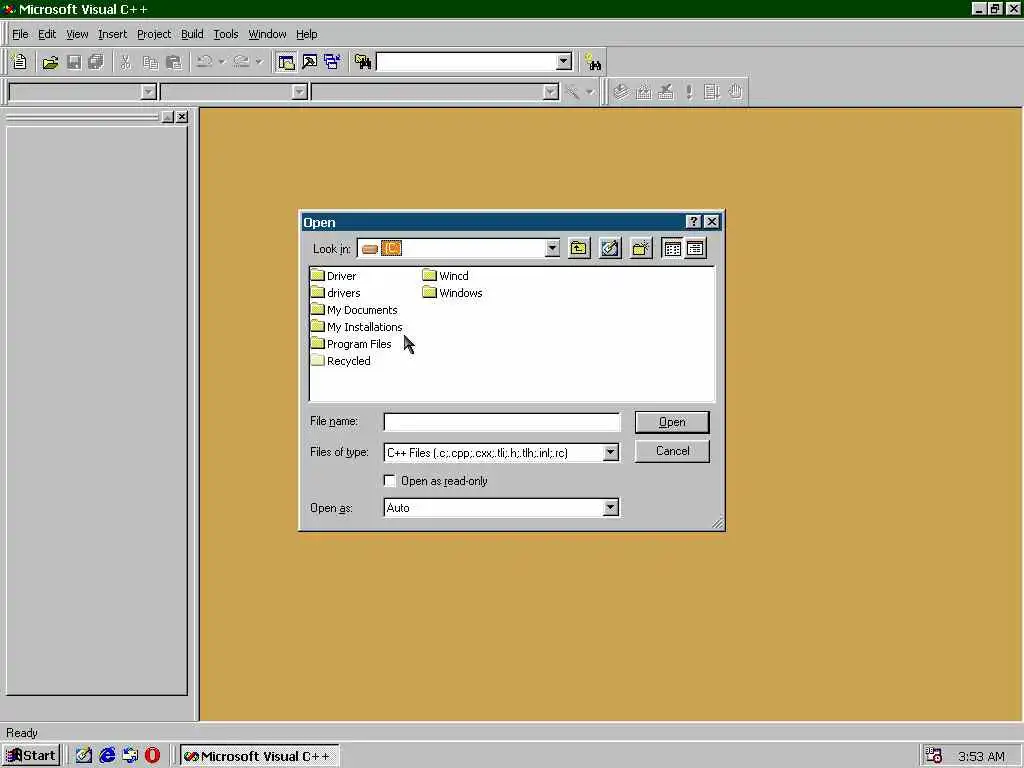
Task: Open the Window List toolbar icon
Action: [x=332, y=62]
